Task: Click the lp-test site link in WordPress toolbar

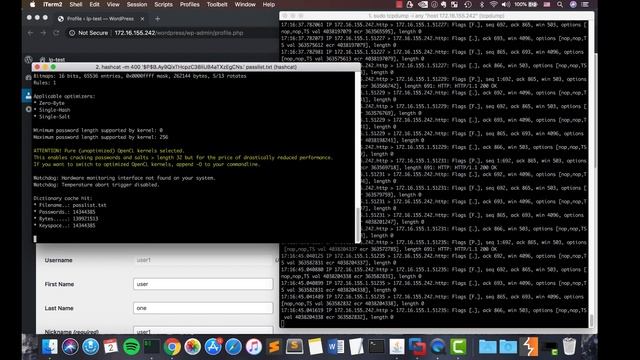Action: 53,60
